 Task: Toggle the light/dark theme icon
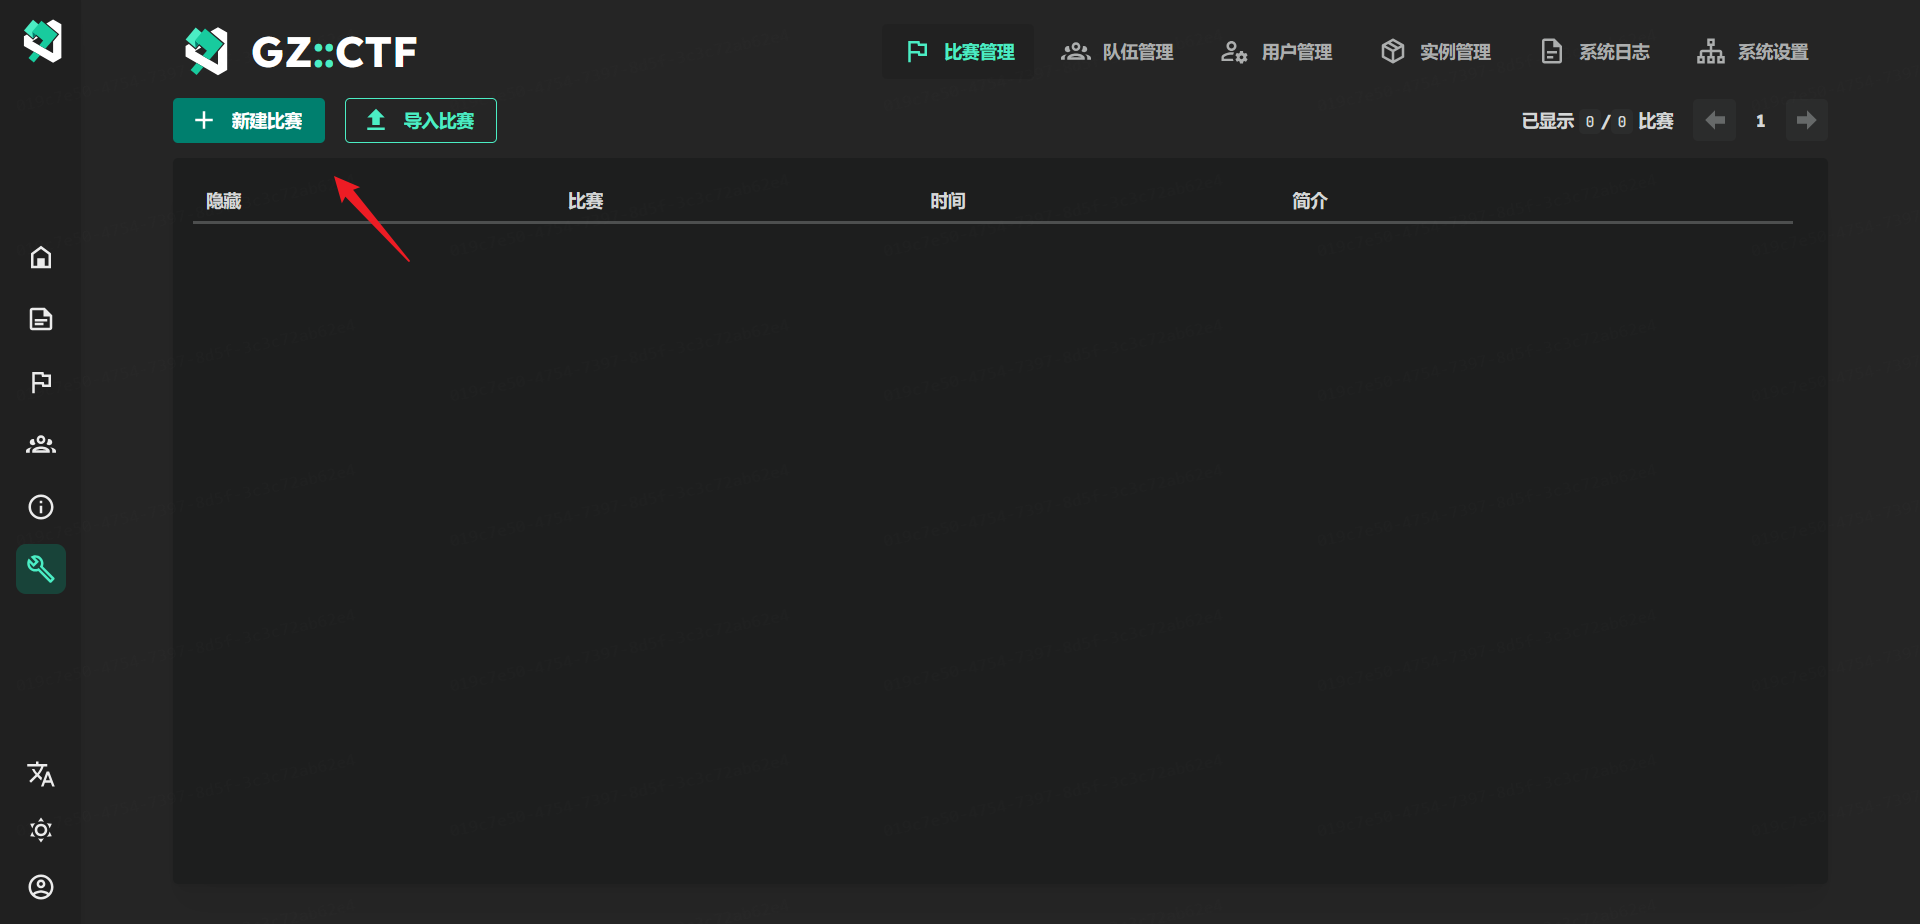[x=41, y=830]
